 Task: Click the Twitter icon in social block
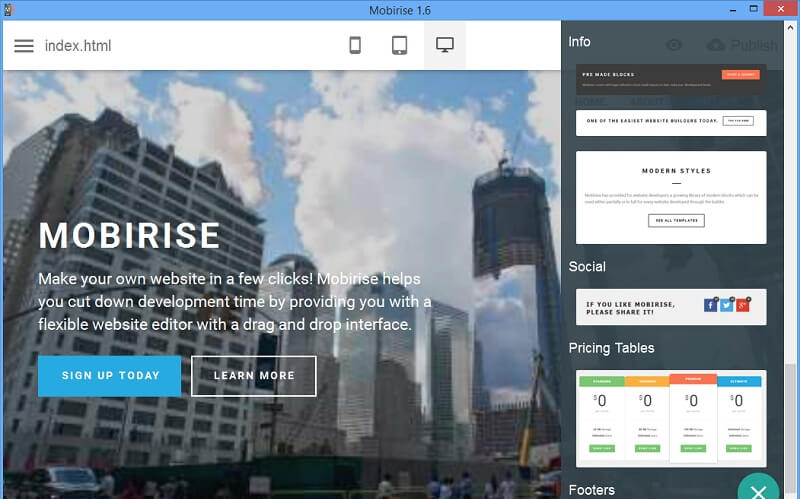727,305
